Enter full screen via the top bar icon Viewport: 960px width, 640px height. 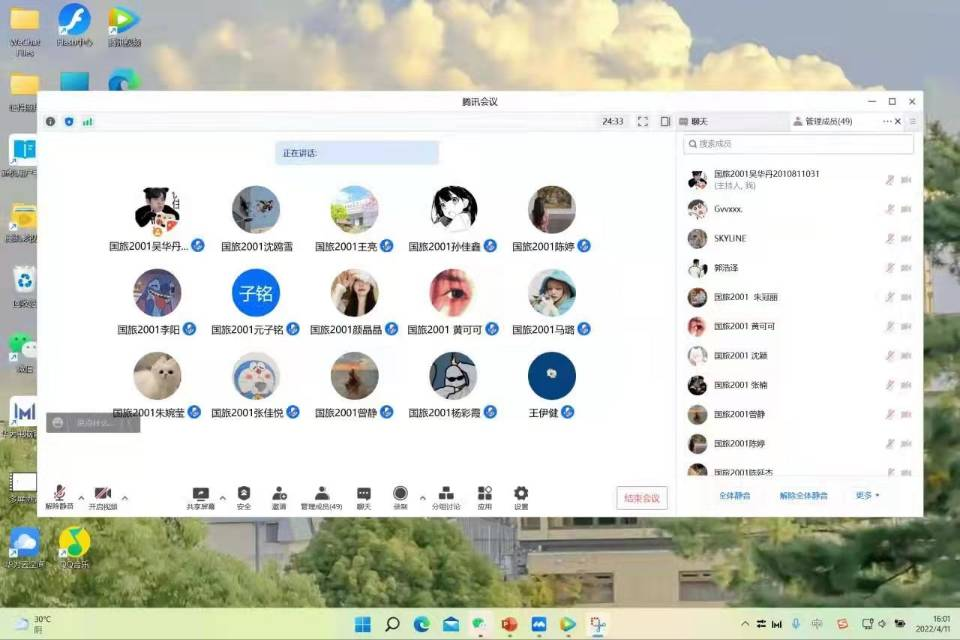(643, 121)
